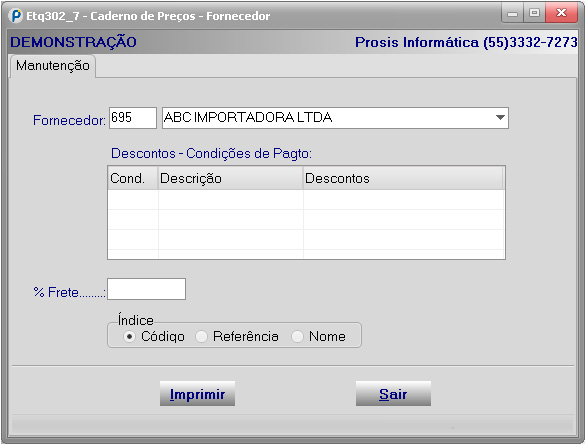The width and height of the screenshot is (586, 445).
Task: Open the ABC IMPORTADORA LTDA combo box
Action: point(335,118)
